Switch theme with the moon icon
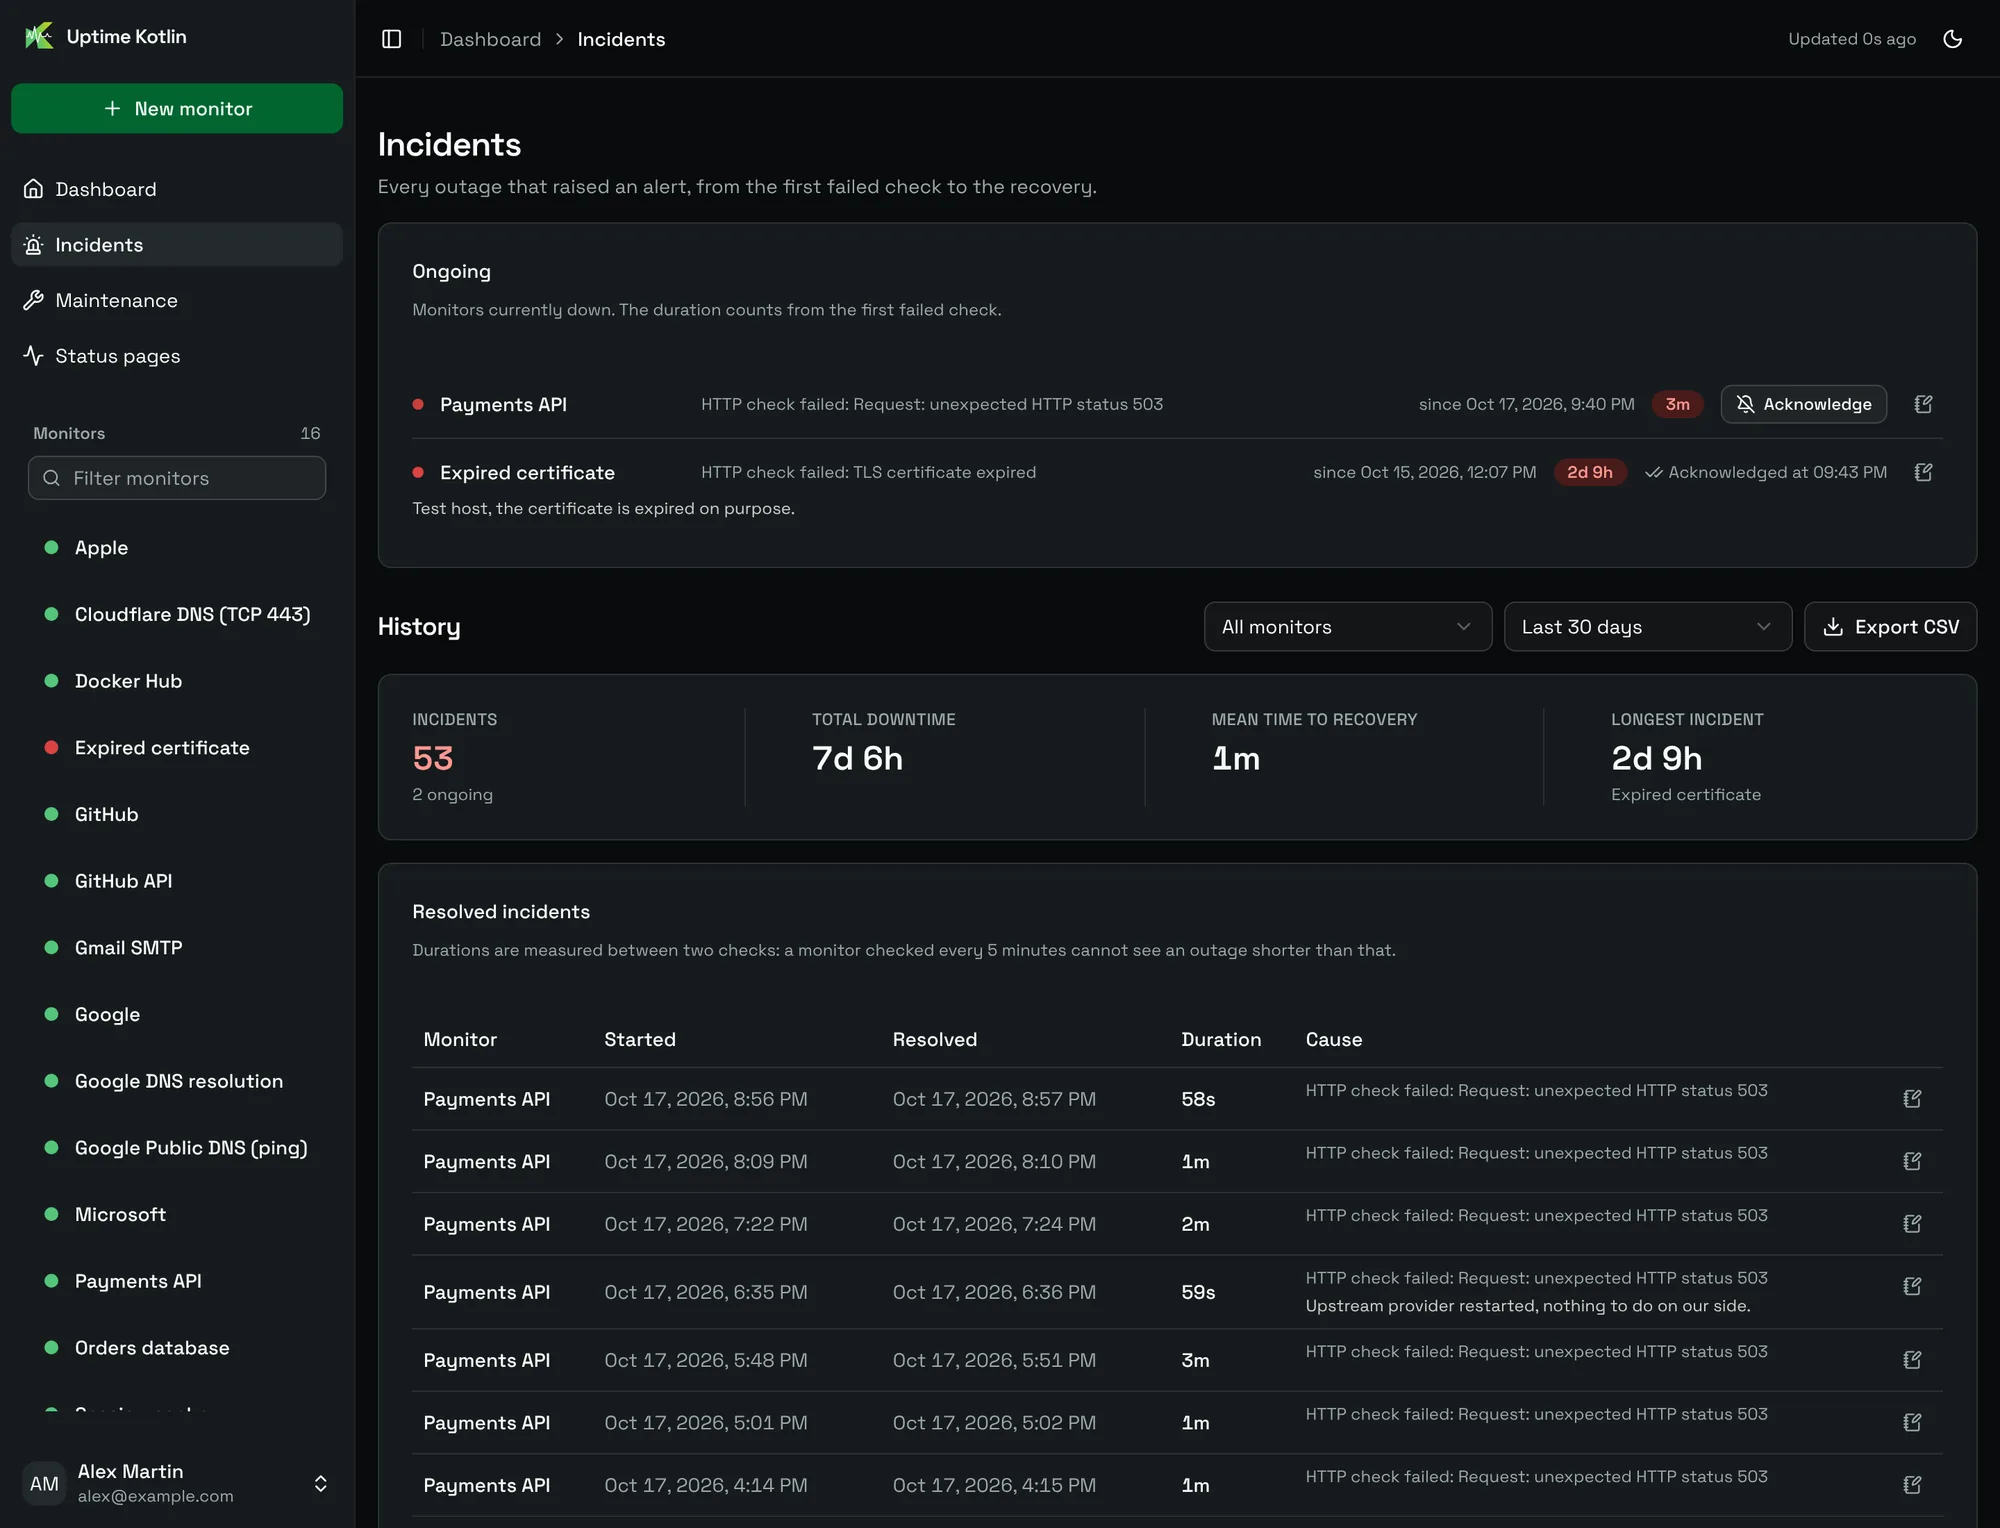The height and width of the screenshot is (1528, 2000). point(1952,39)
